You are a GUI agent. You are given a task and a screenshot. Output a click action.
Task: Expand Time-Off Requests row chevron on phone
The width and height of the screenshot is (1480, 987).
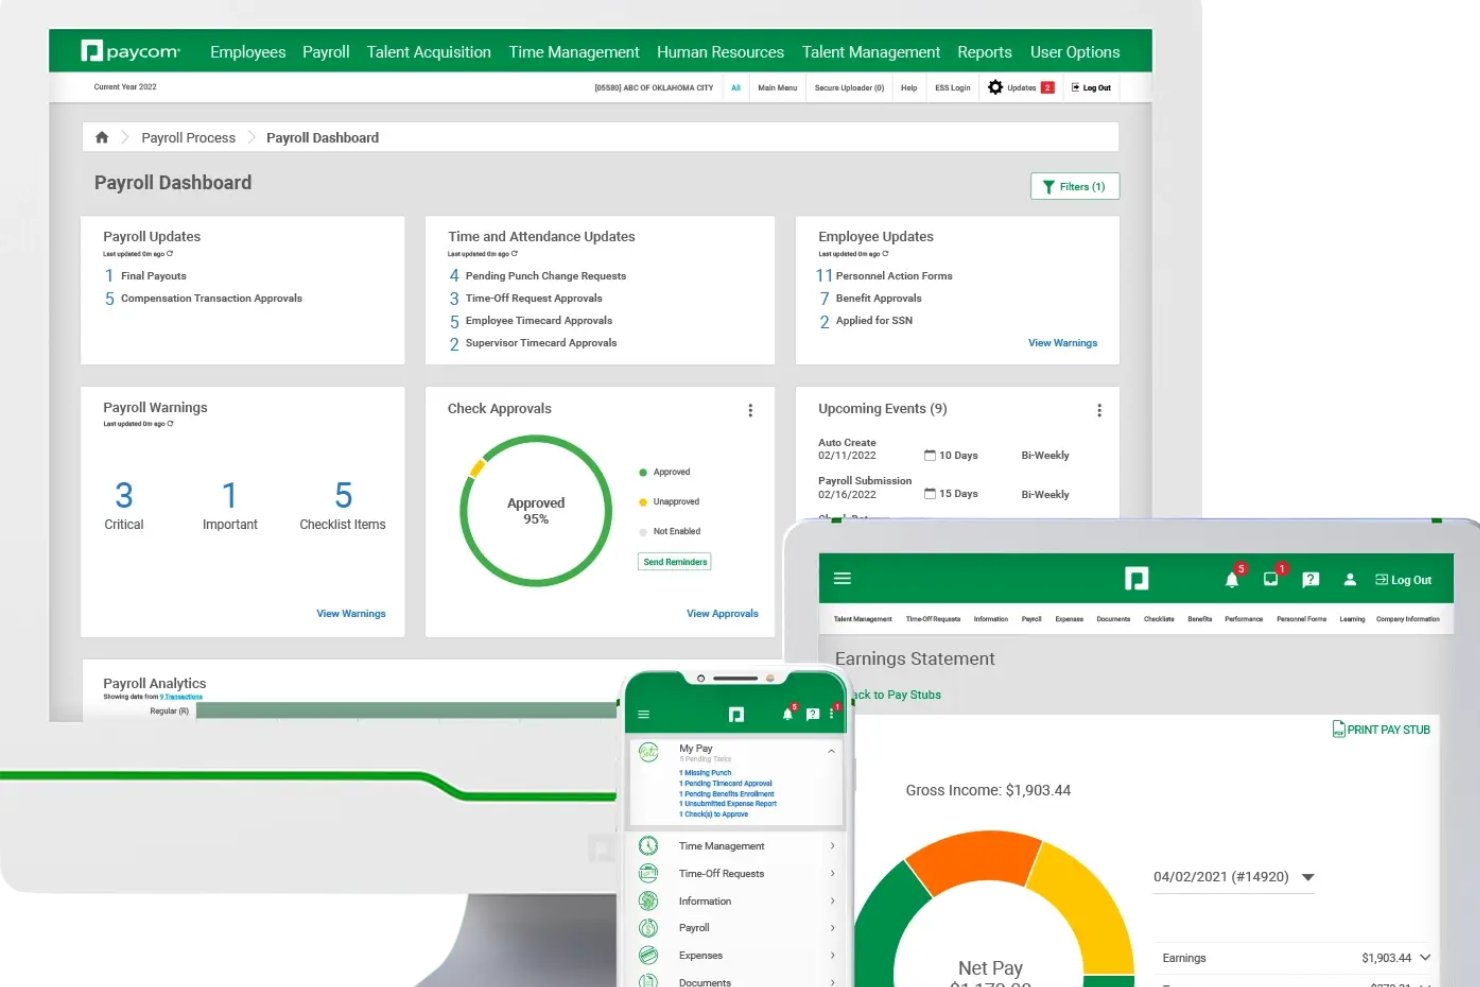(832, 873)
